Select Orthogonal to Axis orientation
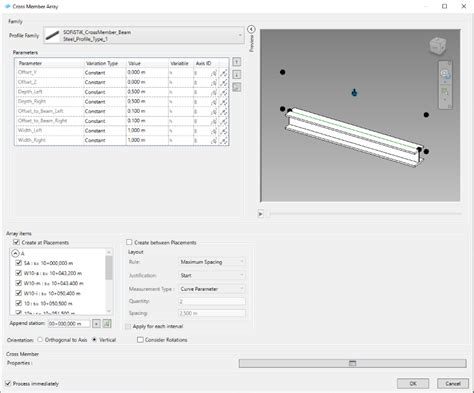The width and height of the screenshot is (474, 393). [x=40, y=340]
